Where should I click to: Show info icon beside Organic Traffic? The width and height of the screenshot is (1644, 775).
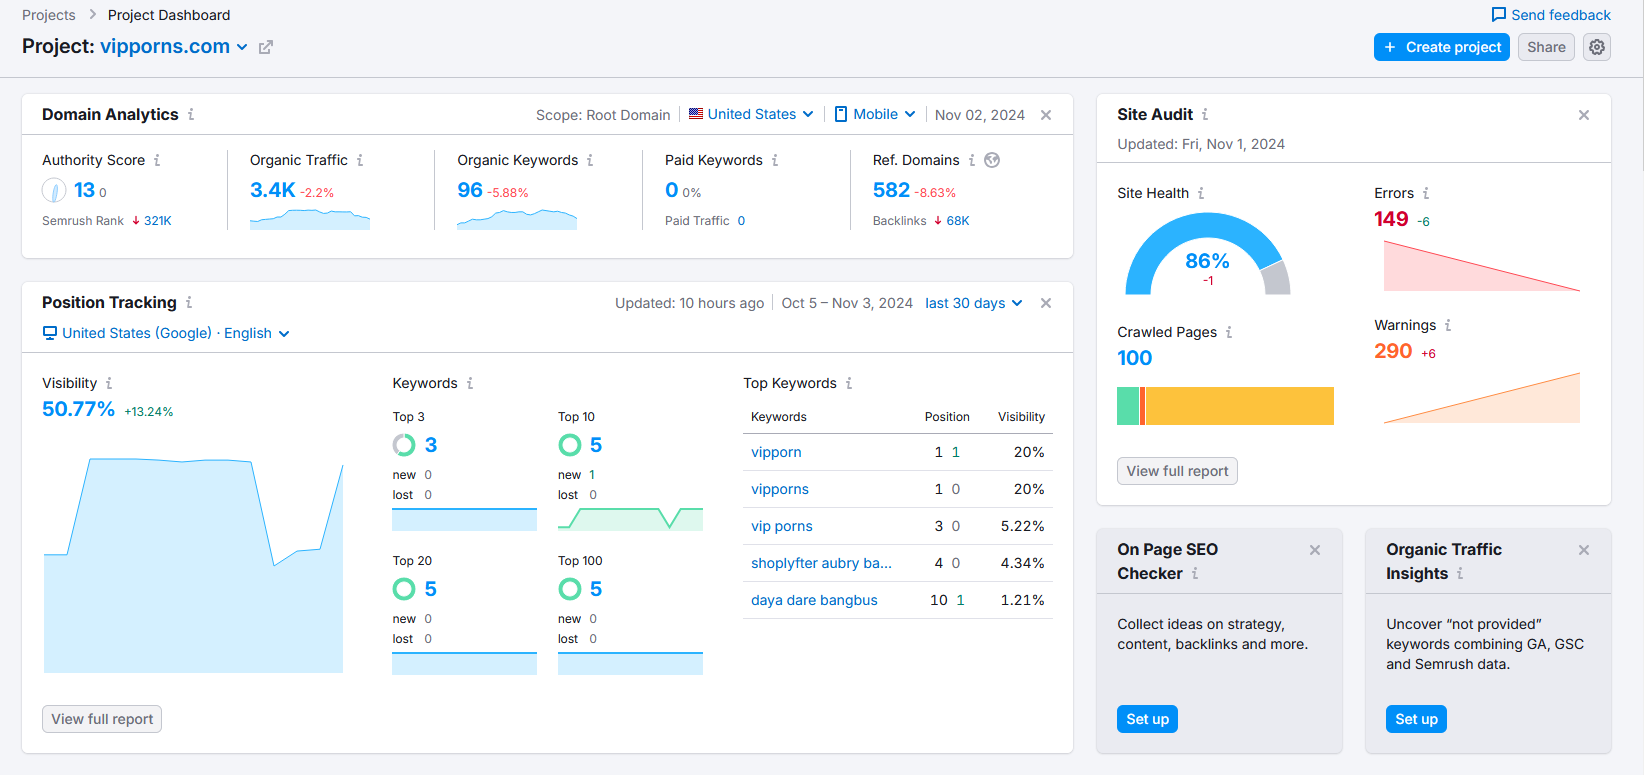[360, 160]
